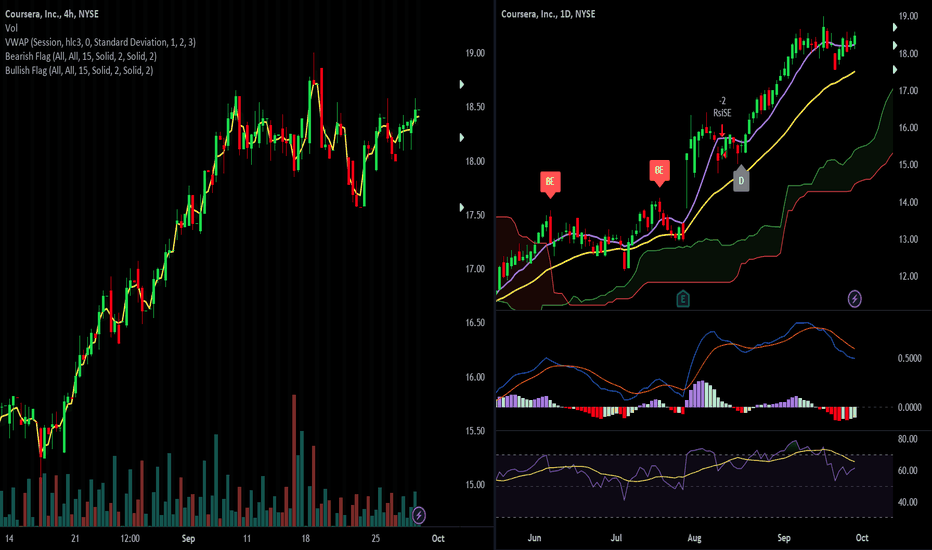
Task: Click the tallest red volume bar on 4h chart
Action: [x=294, y=460]
